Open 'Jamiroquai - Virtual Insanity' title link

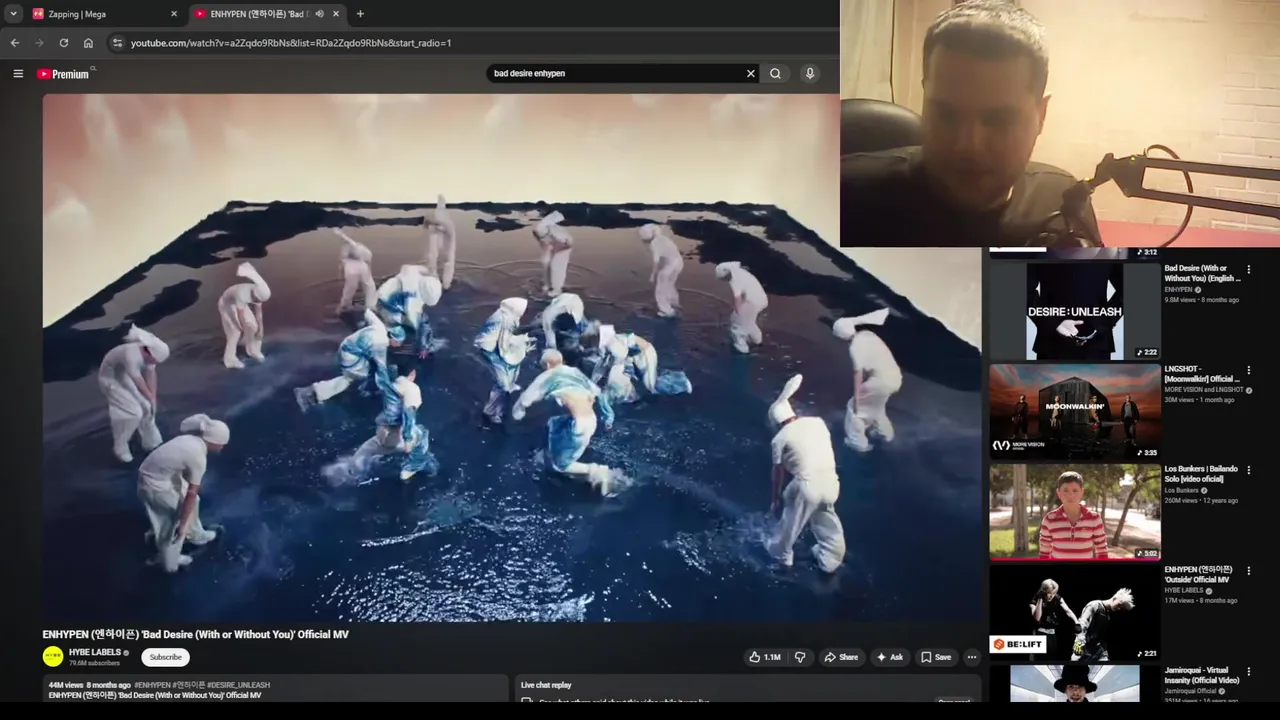tap(1201, 675)
